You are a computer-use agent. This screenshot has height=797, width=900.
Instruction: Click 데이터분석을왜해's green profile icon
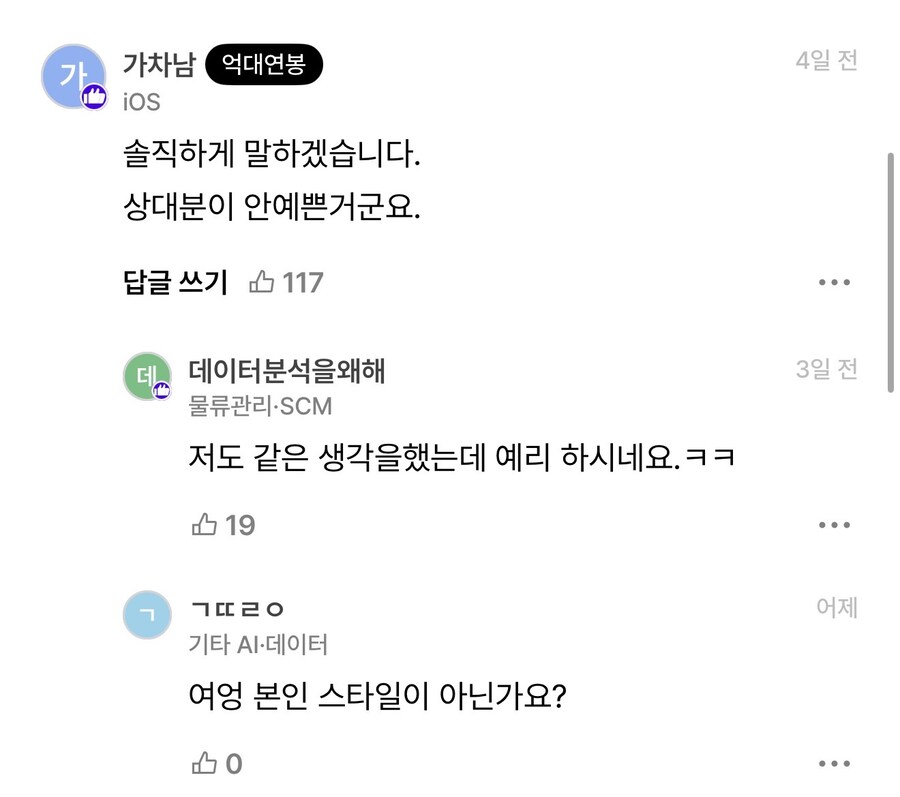pos(147,378)
